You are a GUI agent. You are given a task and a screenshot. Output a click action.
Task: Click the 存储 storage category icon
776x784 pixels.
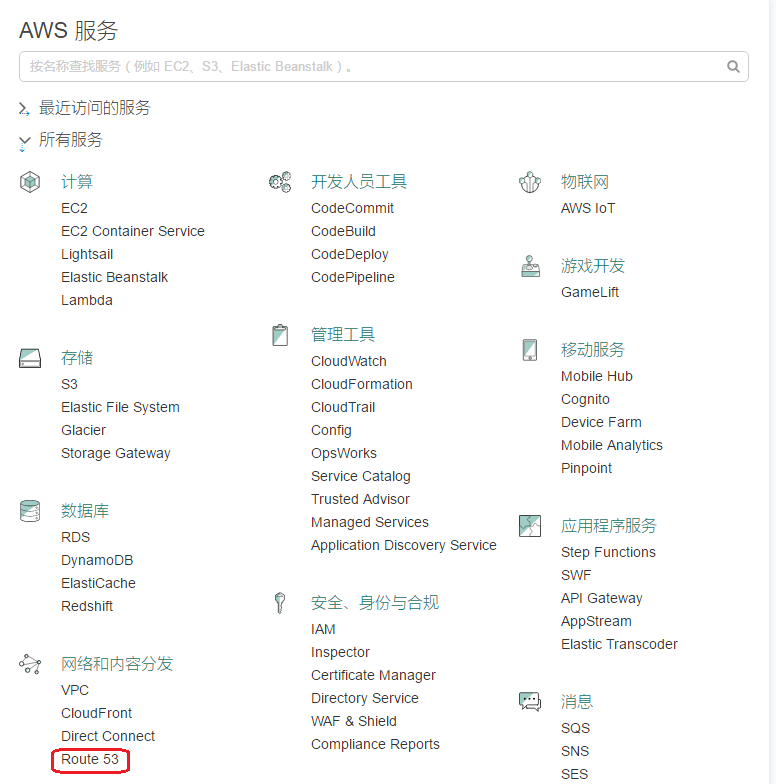(x=30, y=358)
